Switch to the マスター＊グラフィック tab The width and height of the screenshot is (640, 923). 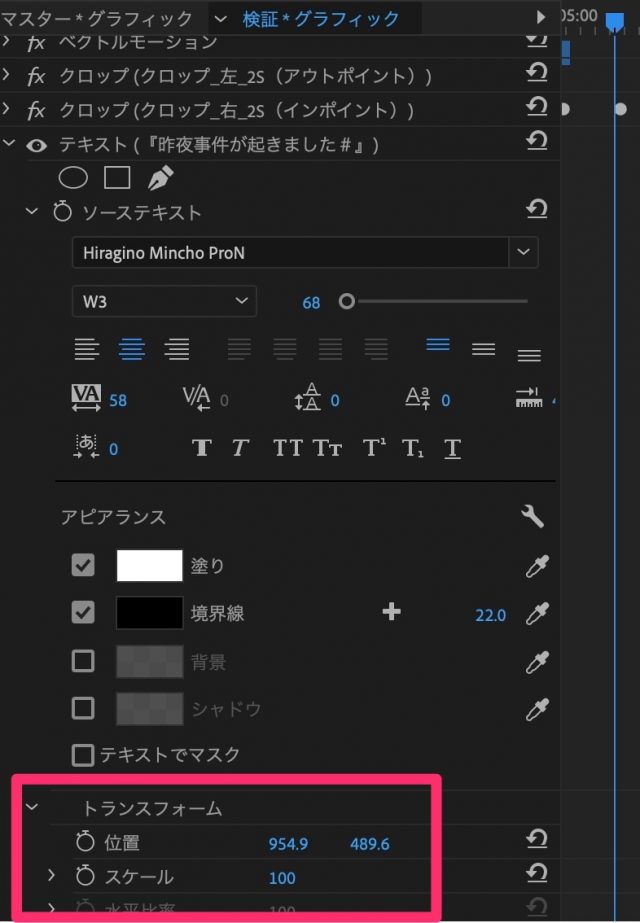pyautogui.click(x=97, y=18)
